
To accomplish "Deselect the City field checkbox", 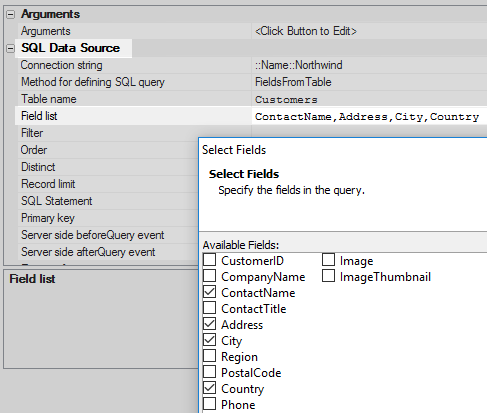I will point(209,340).
